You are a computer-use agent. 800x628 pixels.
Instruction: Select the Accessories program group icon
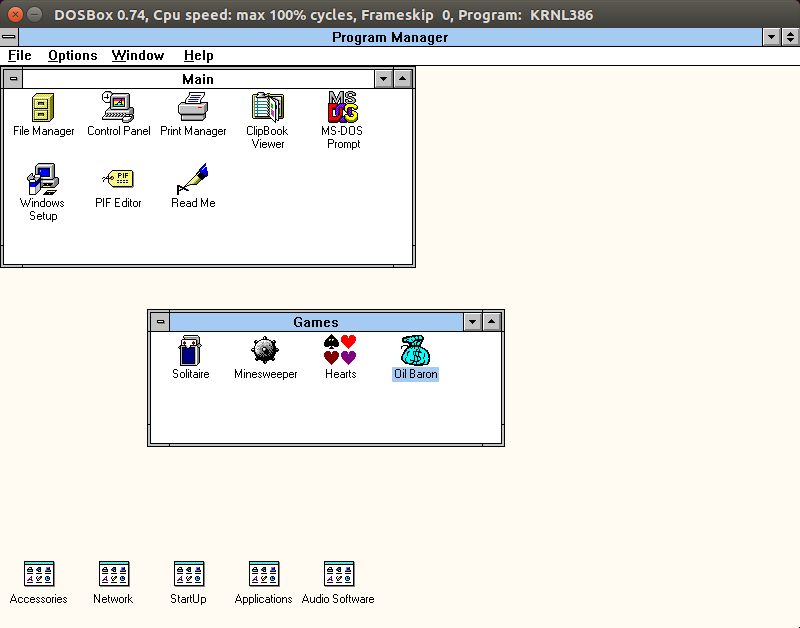(x=39, y=574)
